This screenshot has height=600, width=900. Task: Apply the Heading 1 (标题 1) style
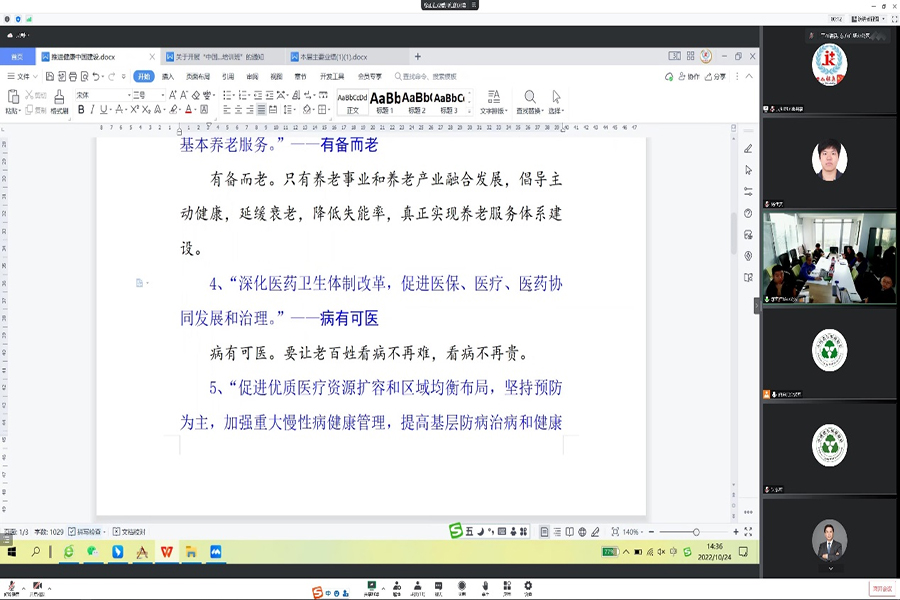pyautogui.click(x=384, y=101)
